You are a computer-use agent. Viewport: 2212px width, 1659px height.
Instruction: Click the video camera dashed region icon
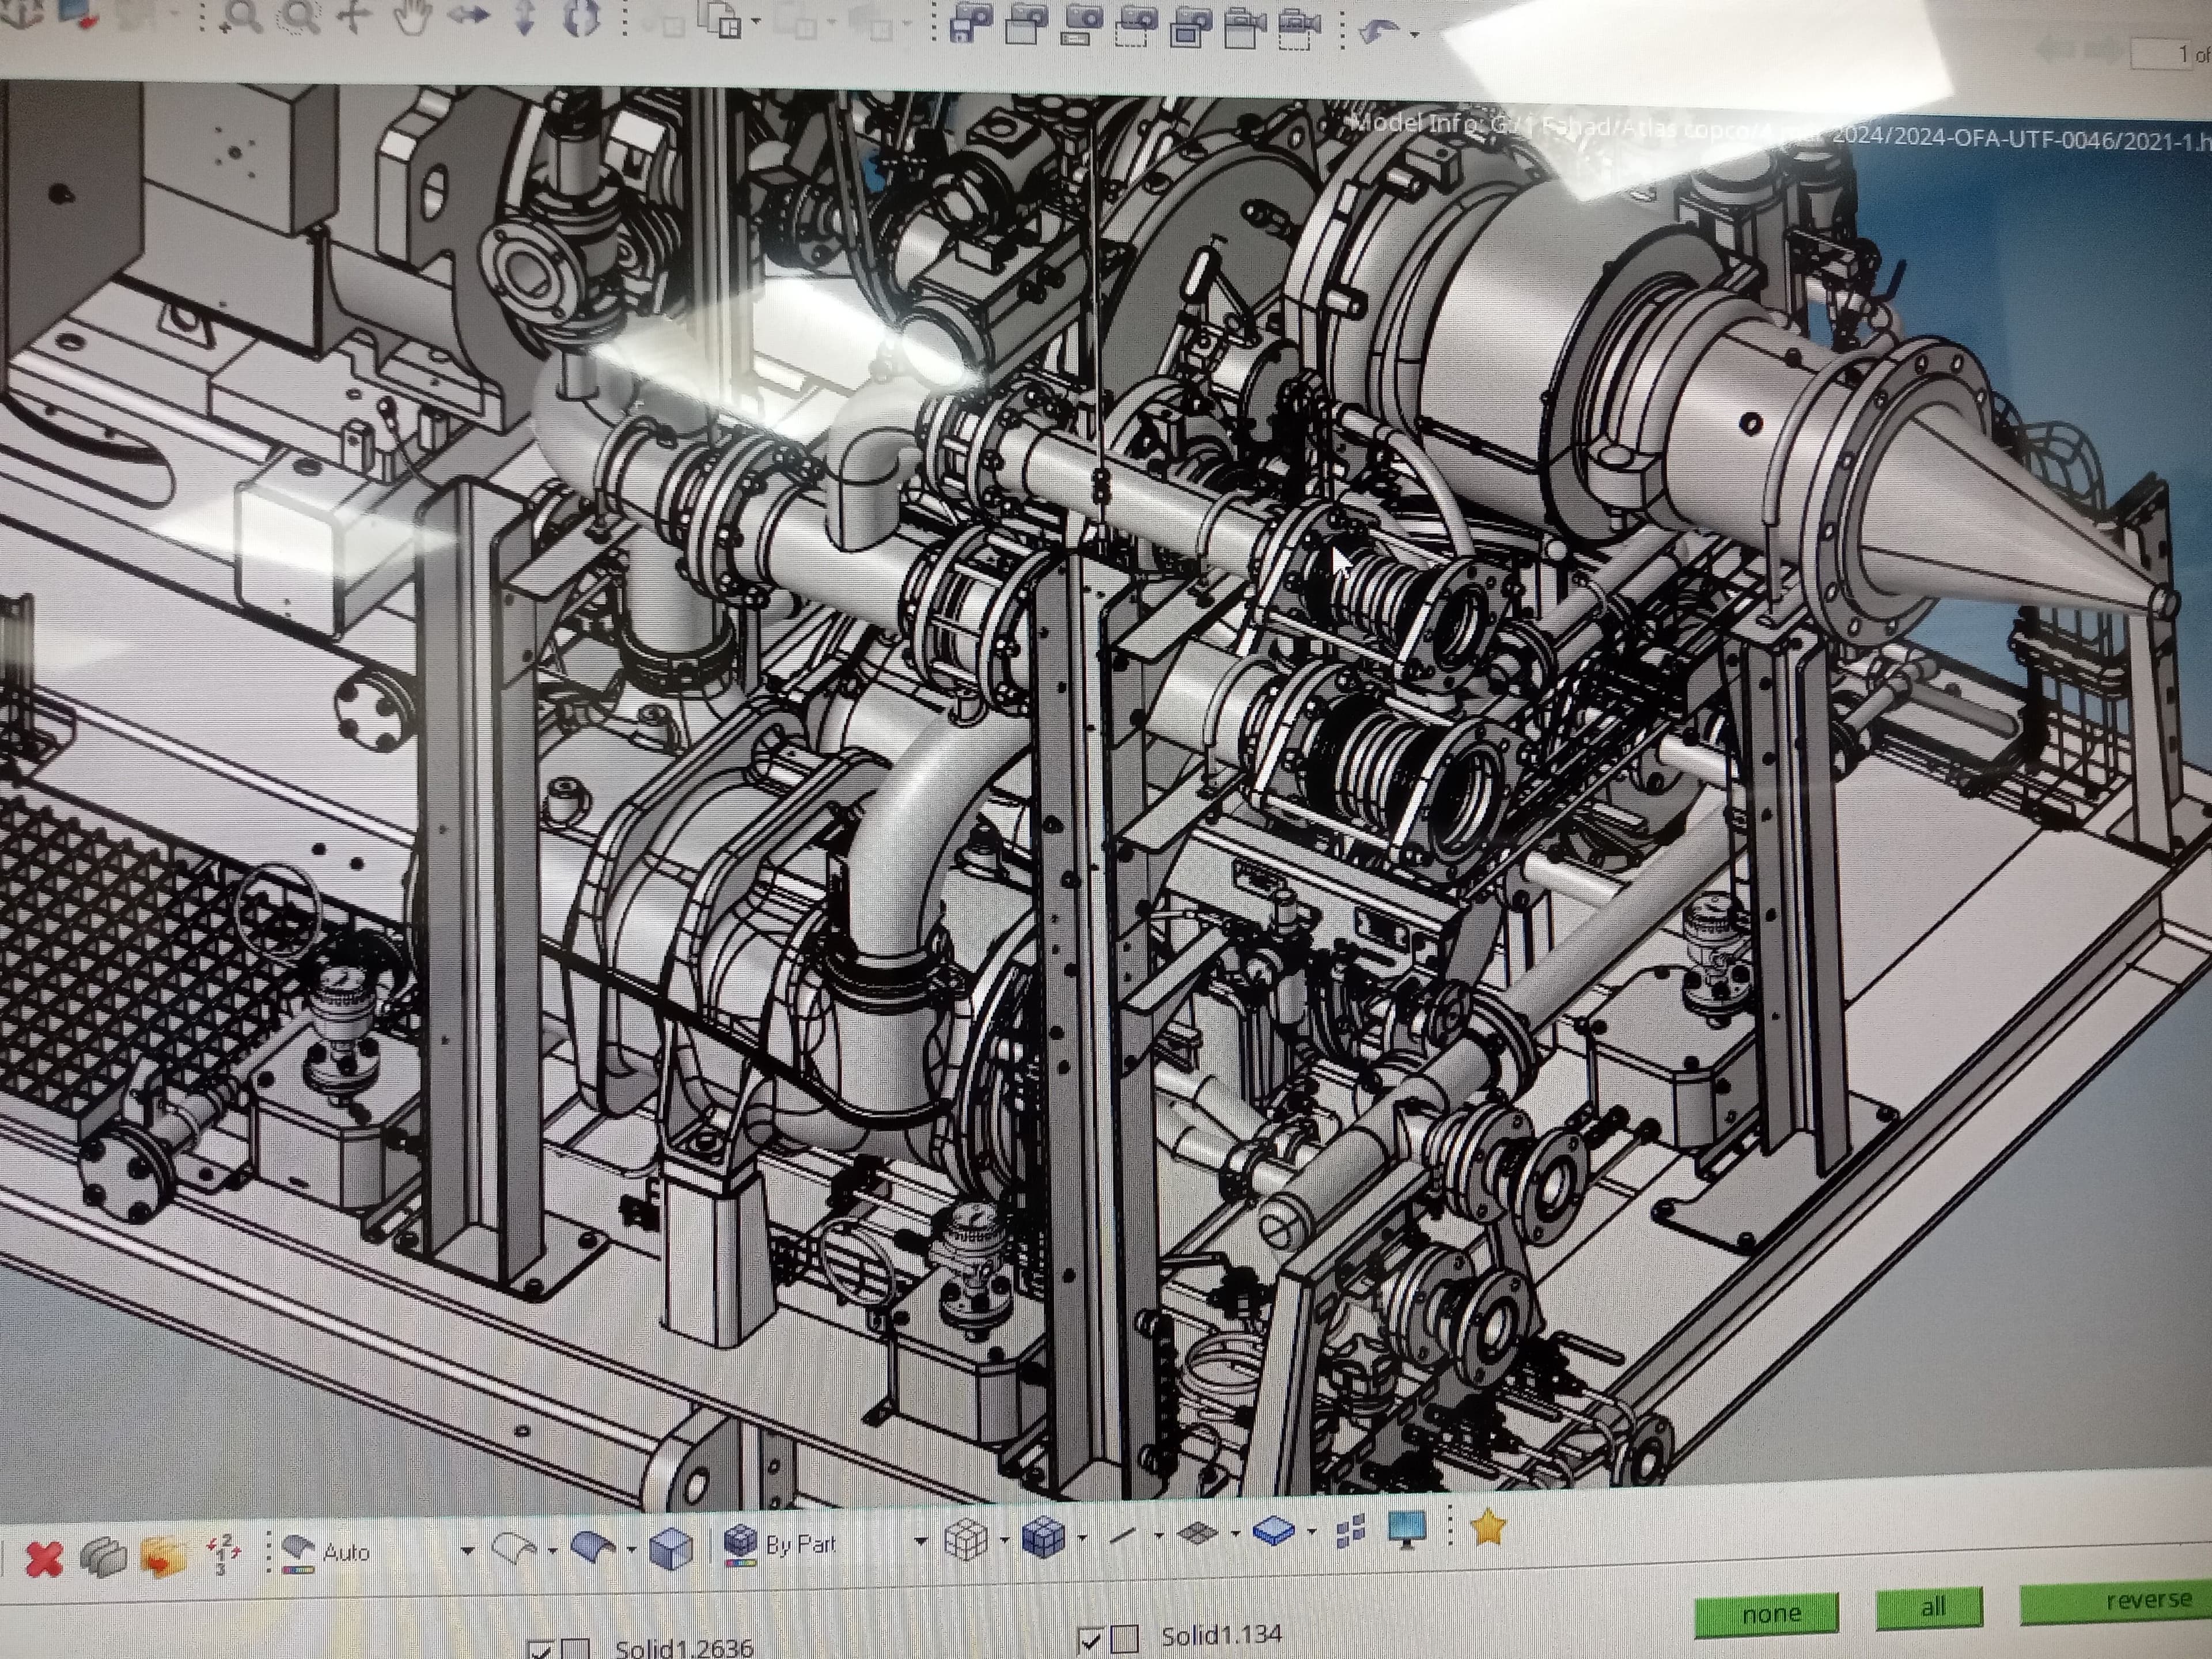[x=1300, y=28]
